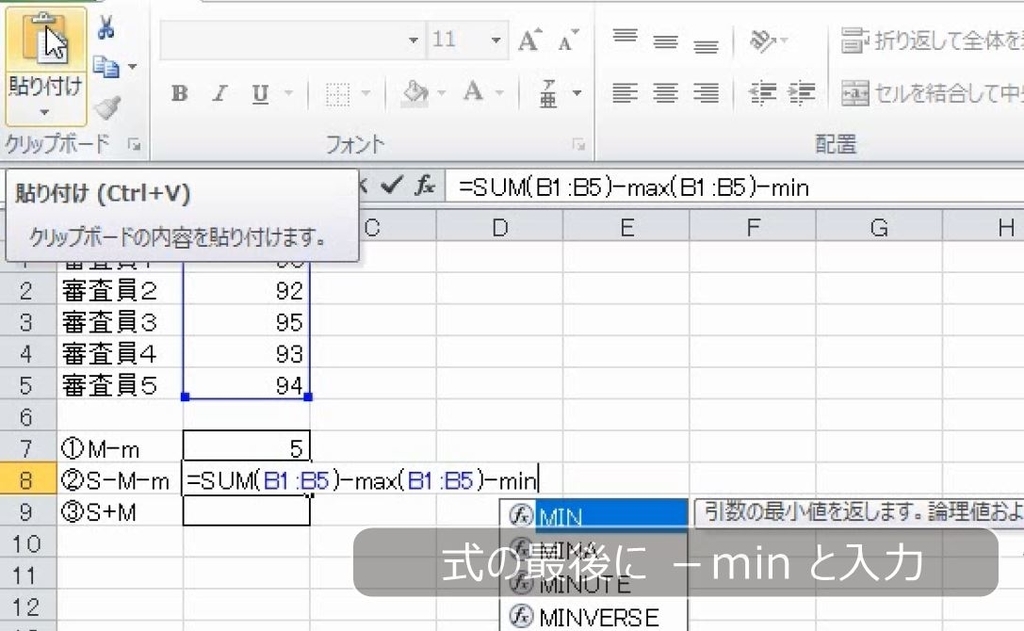
Task: Click cell containing 審査員2
Action: [120, 291]
